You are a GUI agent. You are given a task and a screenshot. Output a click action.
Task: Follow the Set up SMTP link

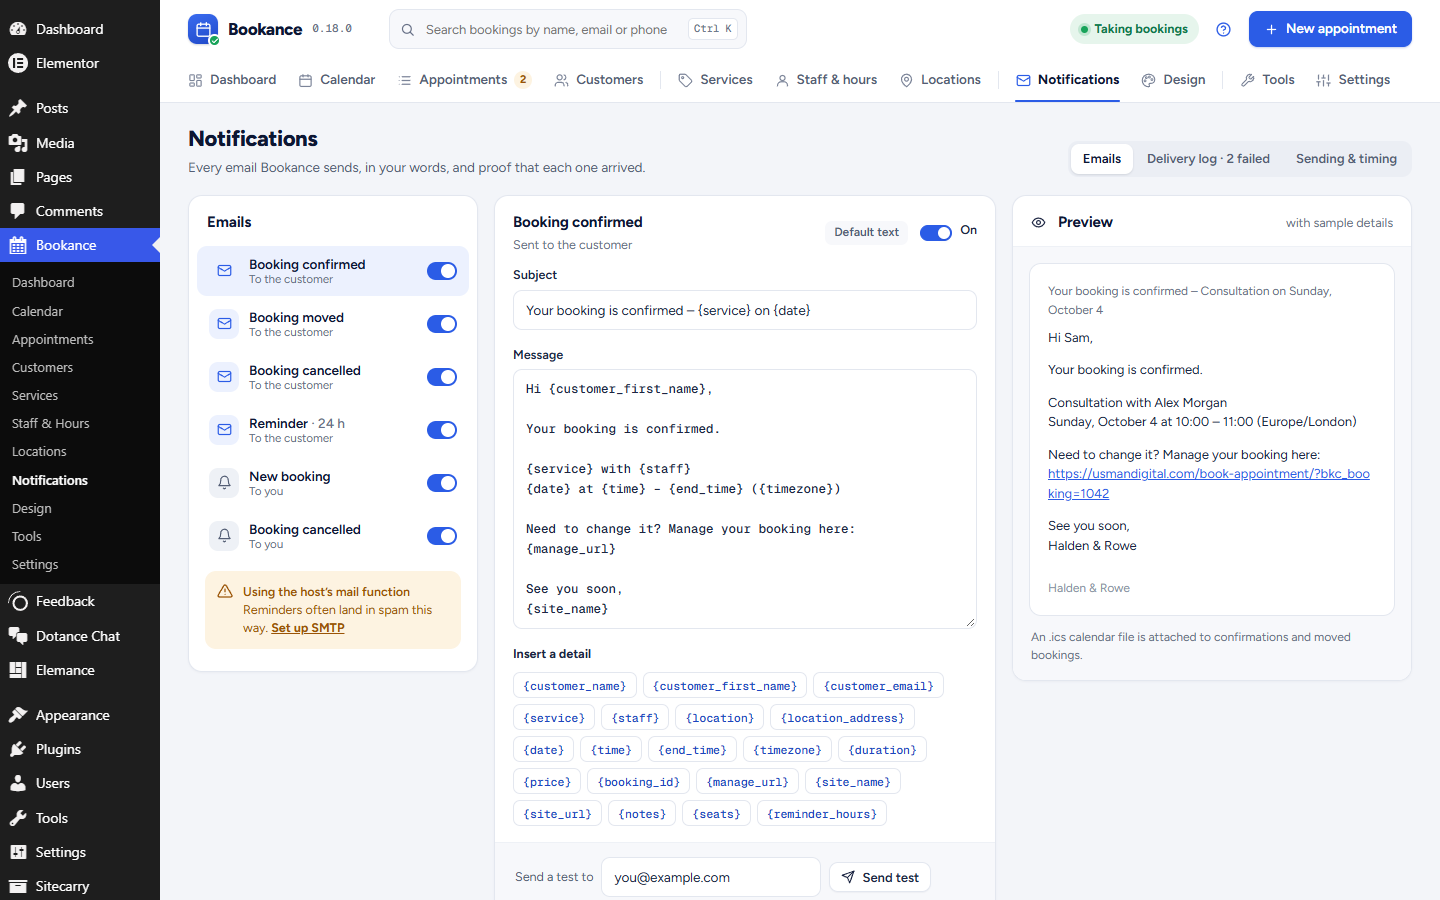coord(308,628)
